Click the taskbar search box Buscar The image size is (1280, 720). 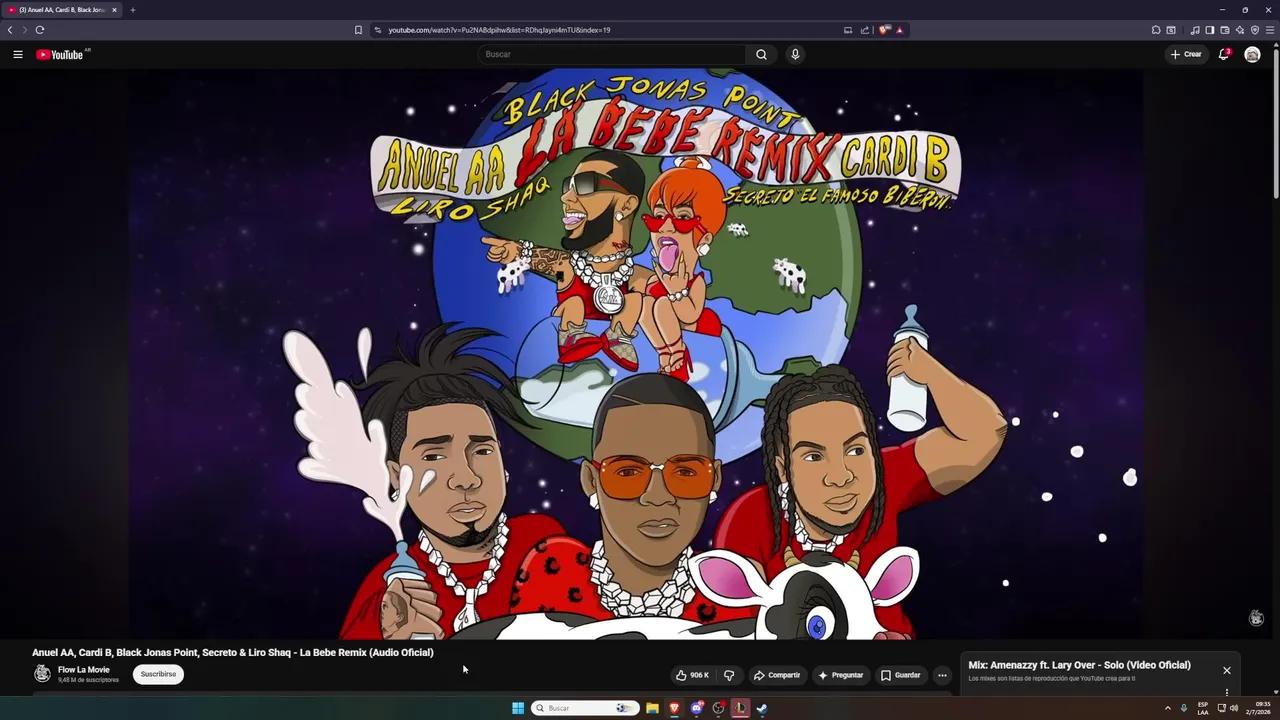[x=585, y=708]
